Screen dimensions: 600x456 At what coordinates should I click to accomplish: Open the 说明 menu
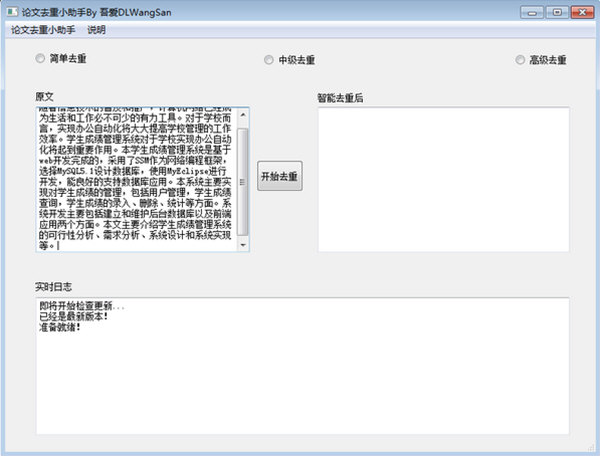click(96, 30)
